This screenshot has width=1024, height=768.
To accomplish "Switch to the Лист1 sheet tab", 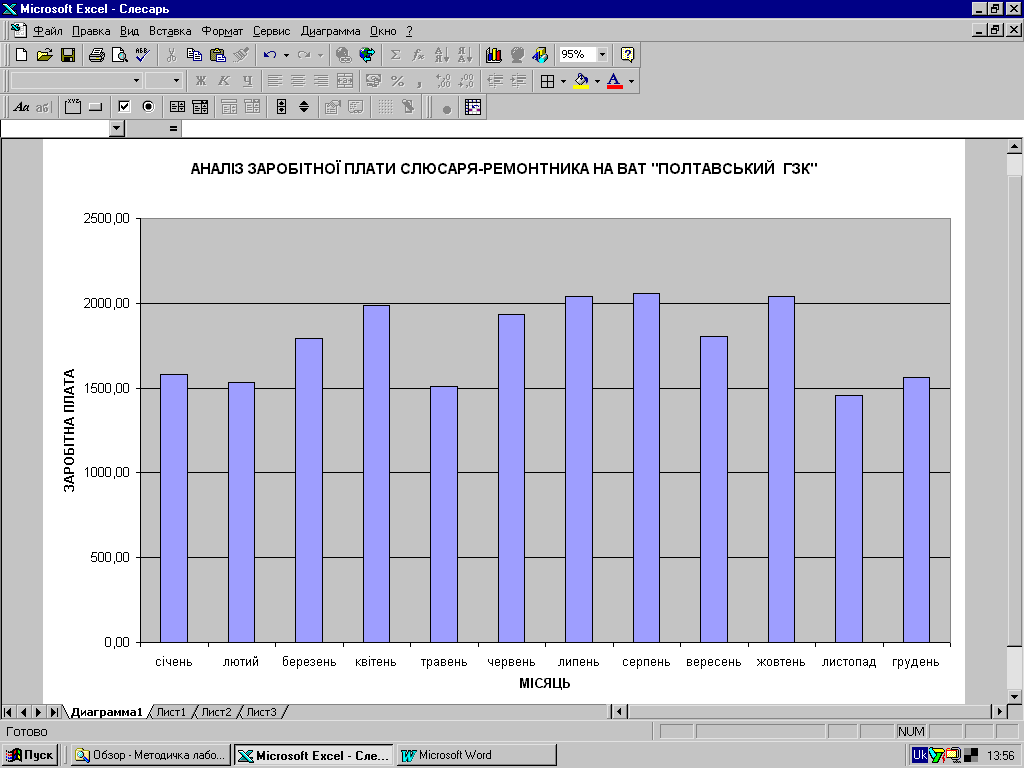I will pyautogui.click(x=171, y=712).
